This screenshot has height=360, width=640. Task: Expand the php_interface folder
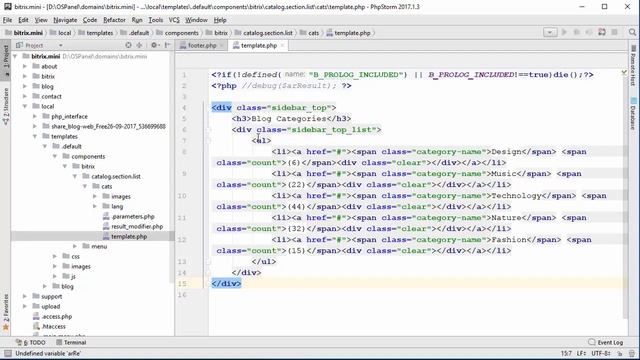click(x=35, y=116)
